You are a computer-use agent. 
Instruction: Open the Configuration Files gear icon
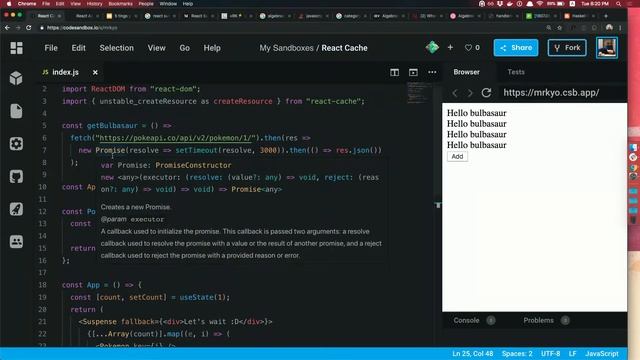[16, 144]
